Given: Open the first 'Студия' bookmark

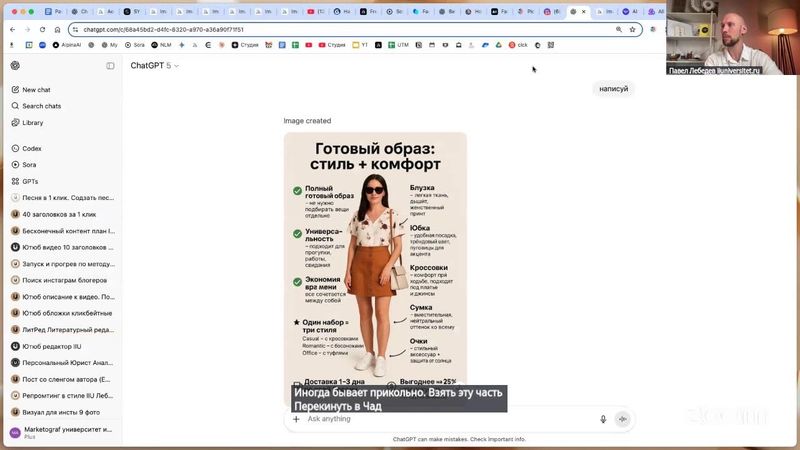Looking at the screenshot, I should coord(245,45).
